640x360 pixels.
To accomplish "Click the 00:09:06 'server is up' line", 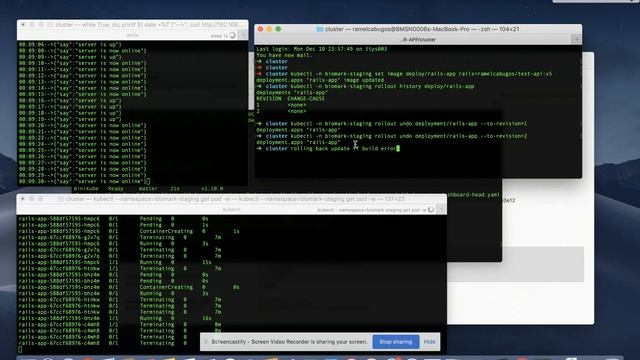I will point(70,44).
